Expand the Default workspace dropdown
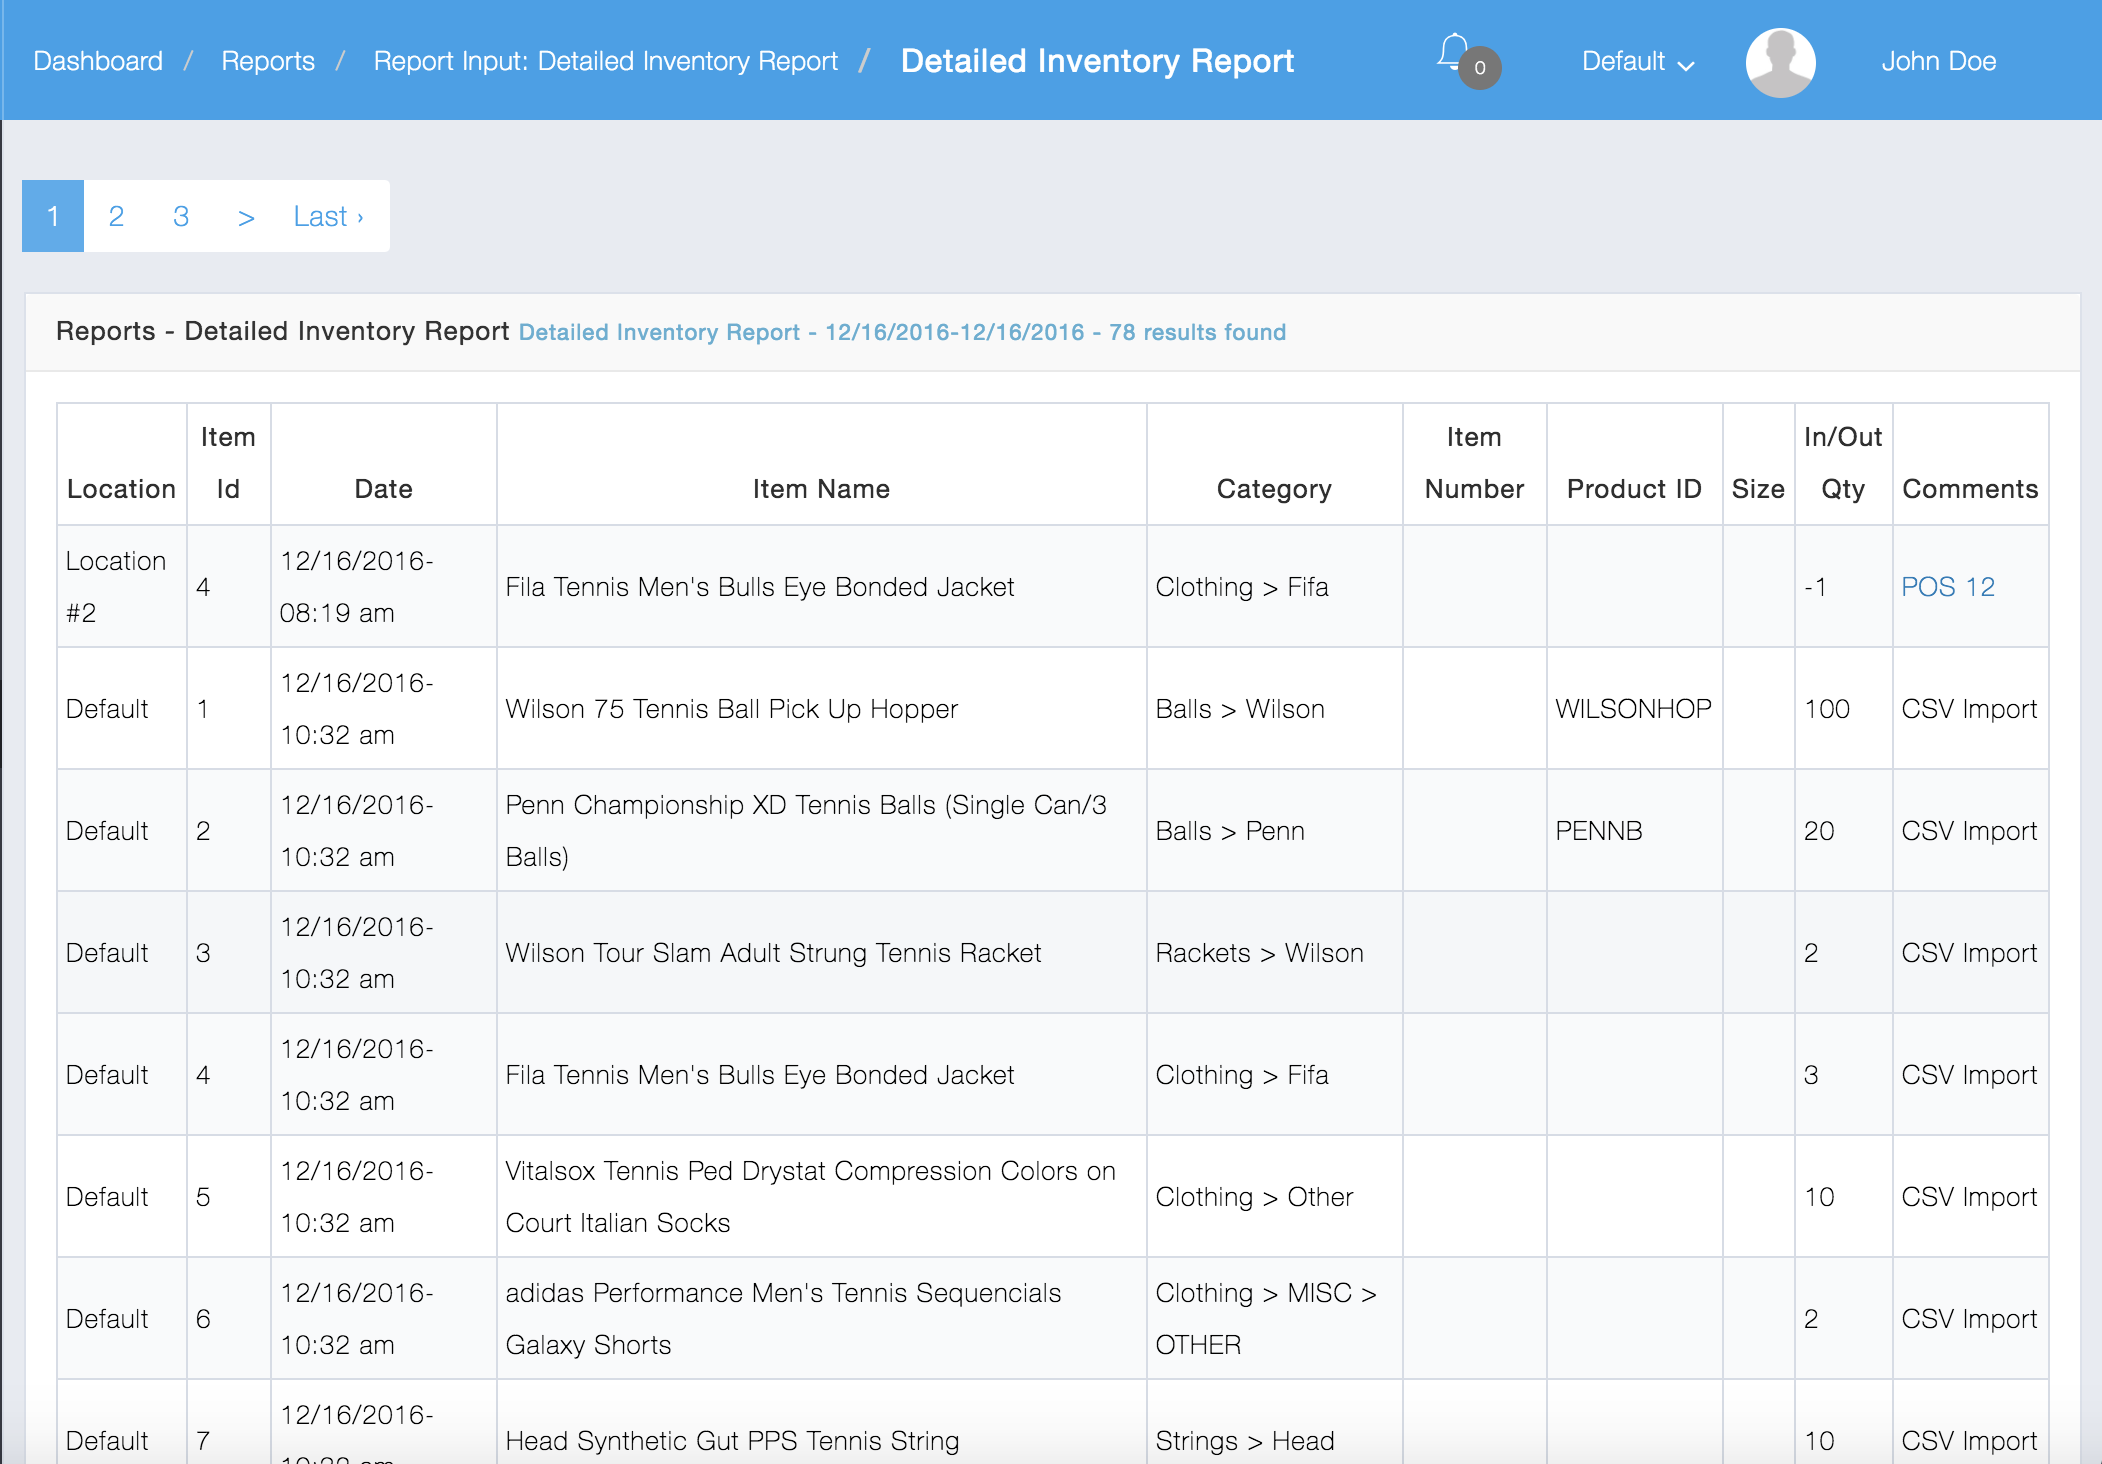Screen dimensions: 2102x1464 (1637, 61)
